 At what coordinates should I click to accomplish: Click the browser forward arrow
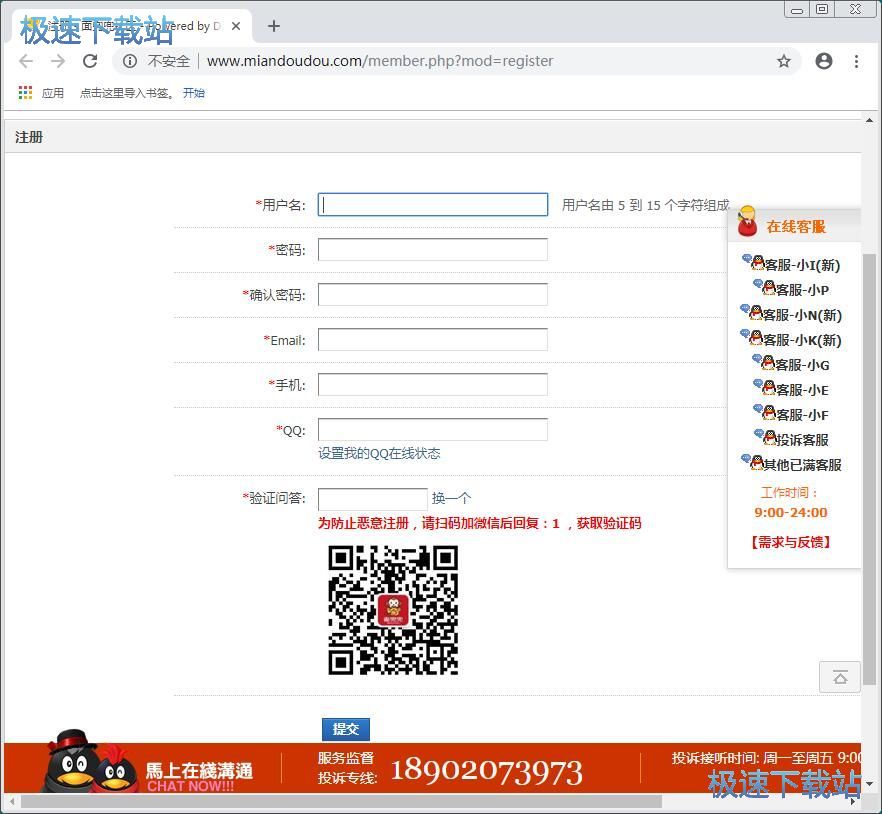[x=58, y=61]
